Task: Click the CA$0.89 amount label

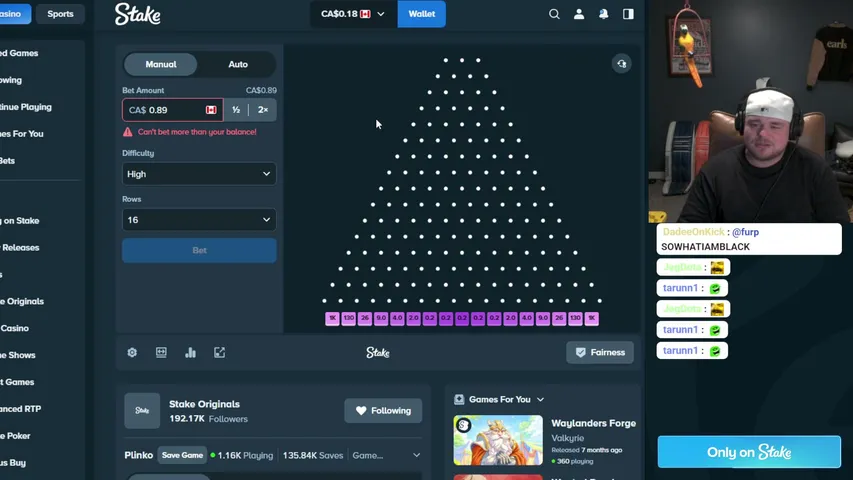Action: [x=261, y=90]
